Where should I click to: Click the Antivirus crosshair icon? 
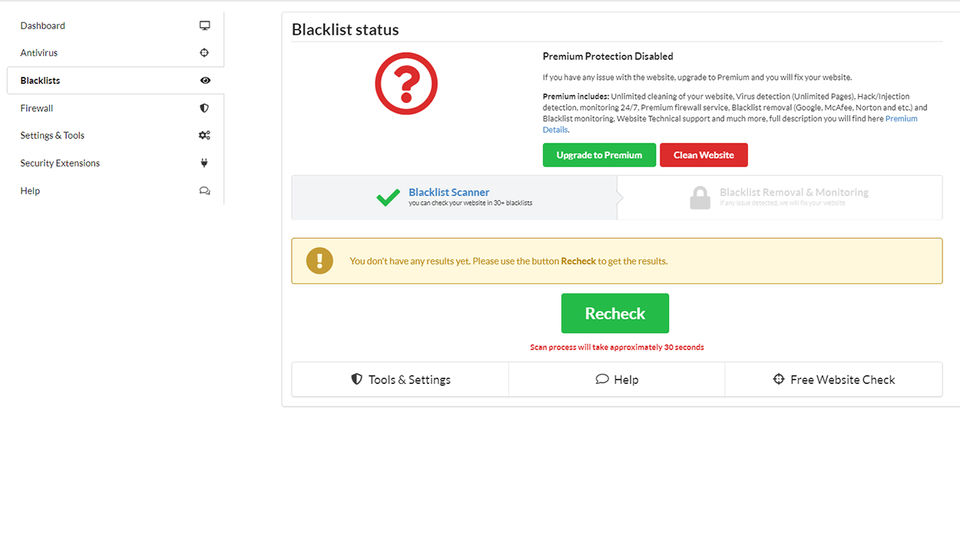[205, 53]
